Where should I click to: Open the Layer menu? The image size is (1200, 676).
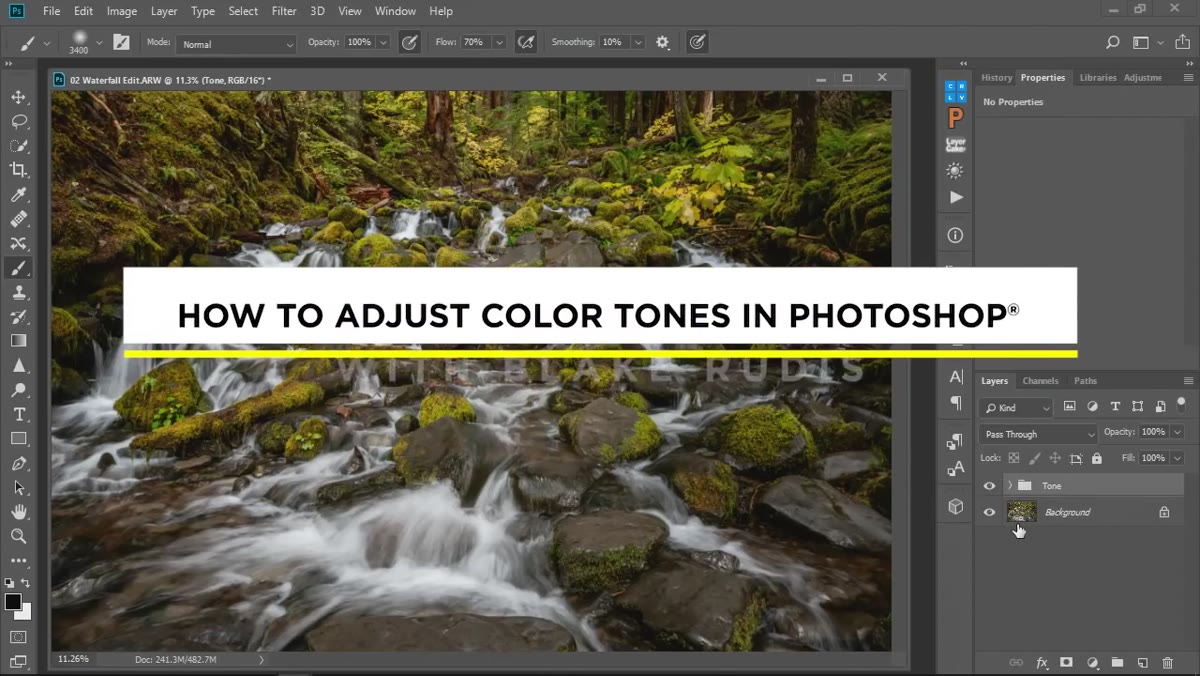164,11
